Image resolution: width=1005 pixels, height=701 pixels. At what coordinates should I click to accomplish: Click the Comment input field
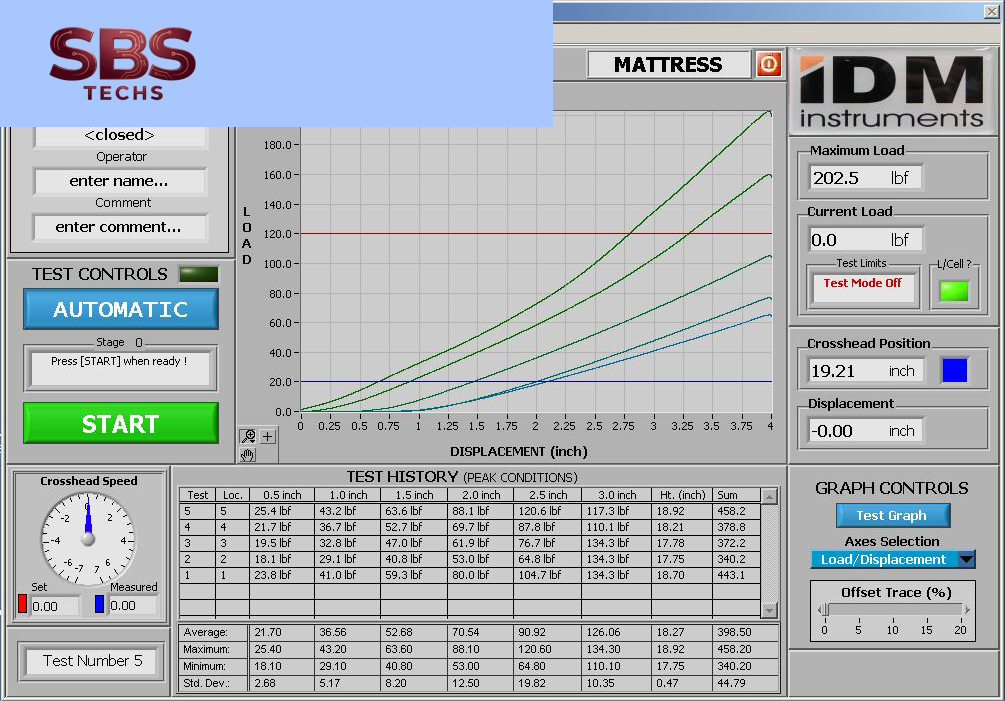(x=120, y=227)
